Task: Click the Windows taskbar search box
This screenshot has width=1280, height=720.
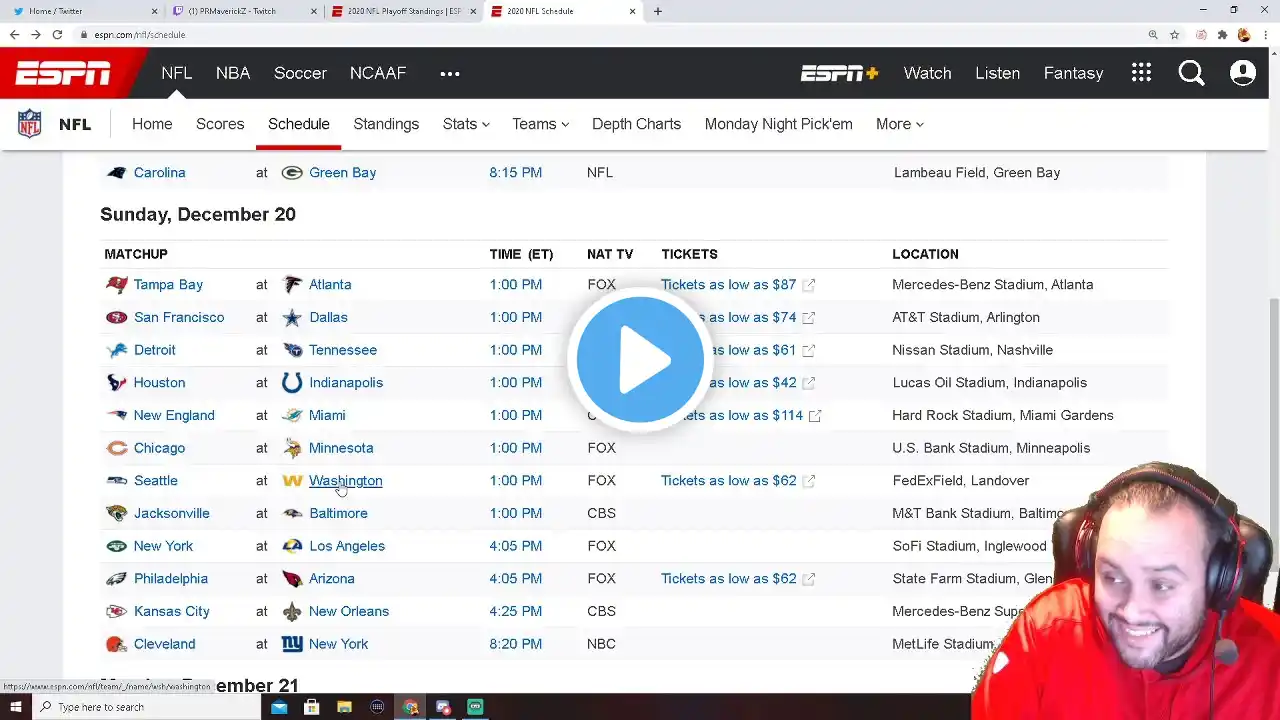Action: (147, 707)
